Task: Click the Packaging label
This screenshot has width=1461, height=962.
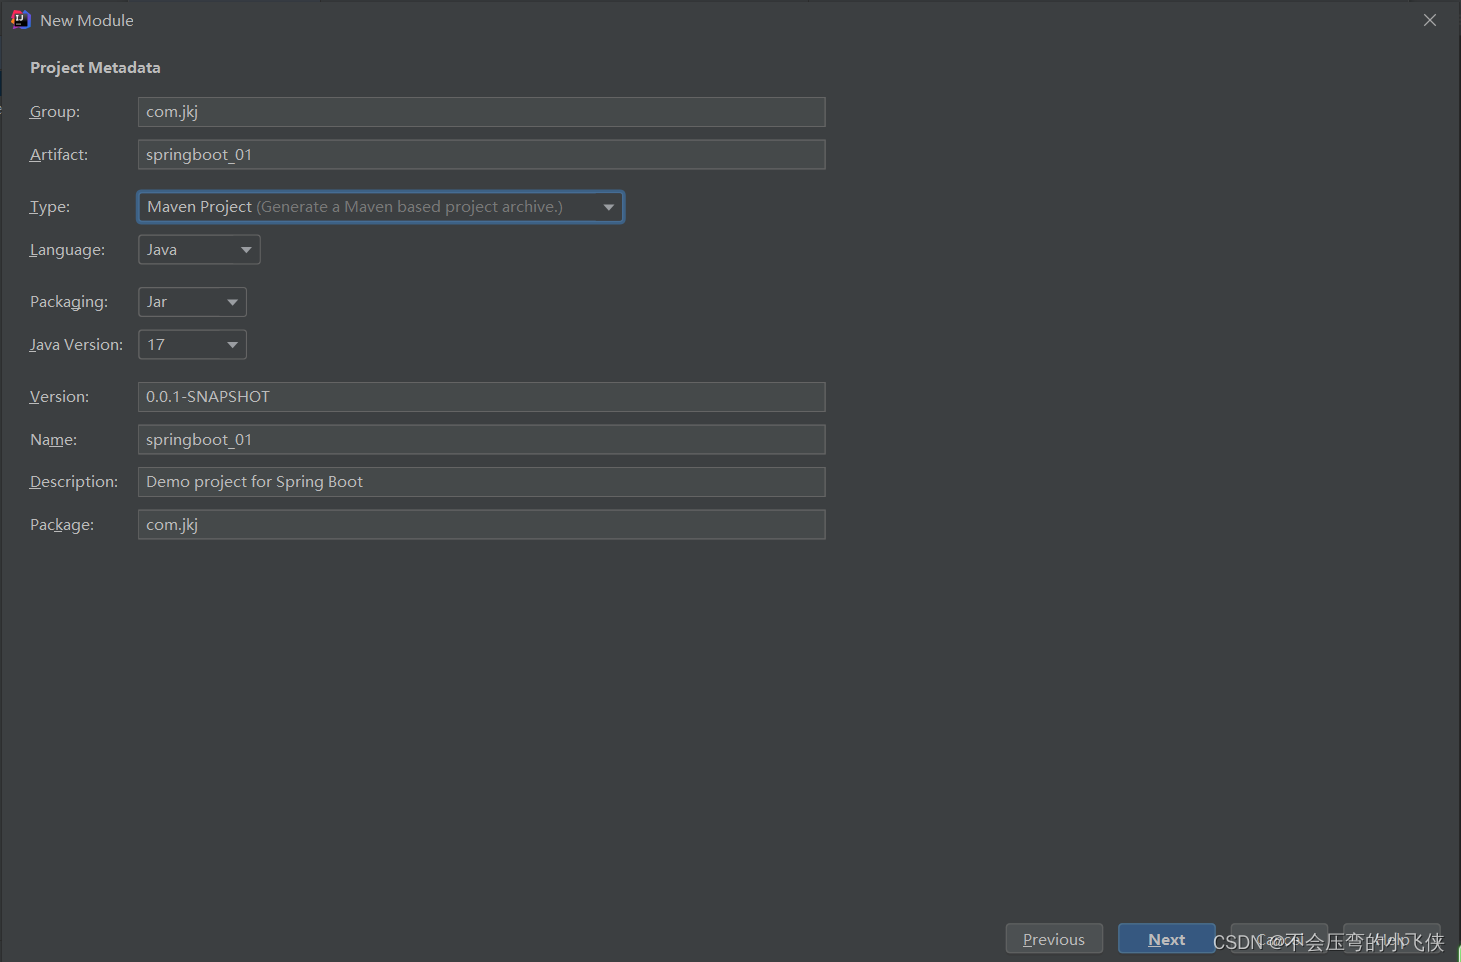Action: [x=69, y=302]
